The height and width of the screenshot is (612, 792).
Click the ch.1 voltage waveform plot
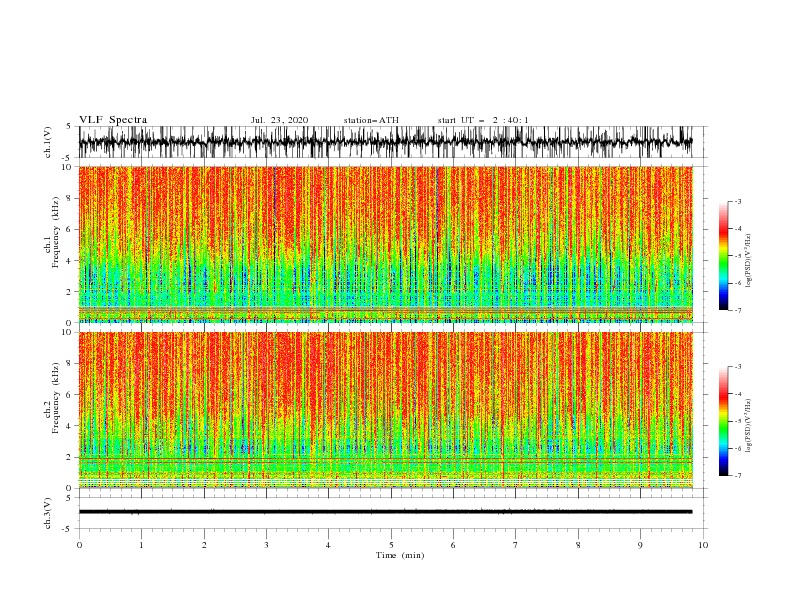[385, 142]
